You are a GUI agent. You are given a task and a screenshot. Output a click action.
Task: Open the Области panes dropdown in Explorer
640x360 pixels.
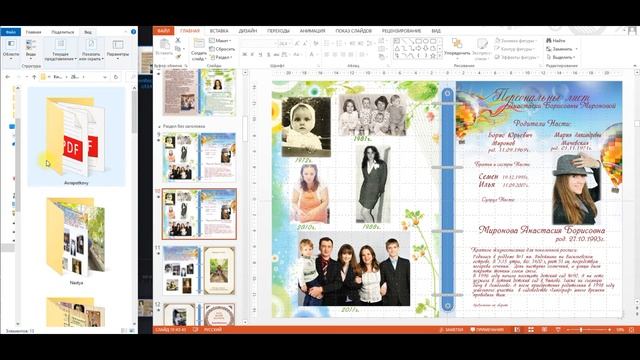11,49
